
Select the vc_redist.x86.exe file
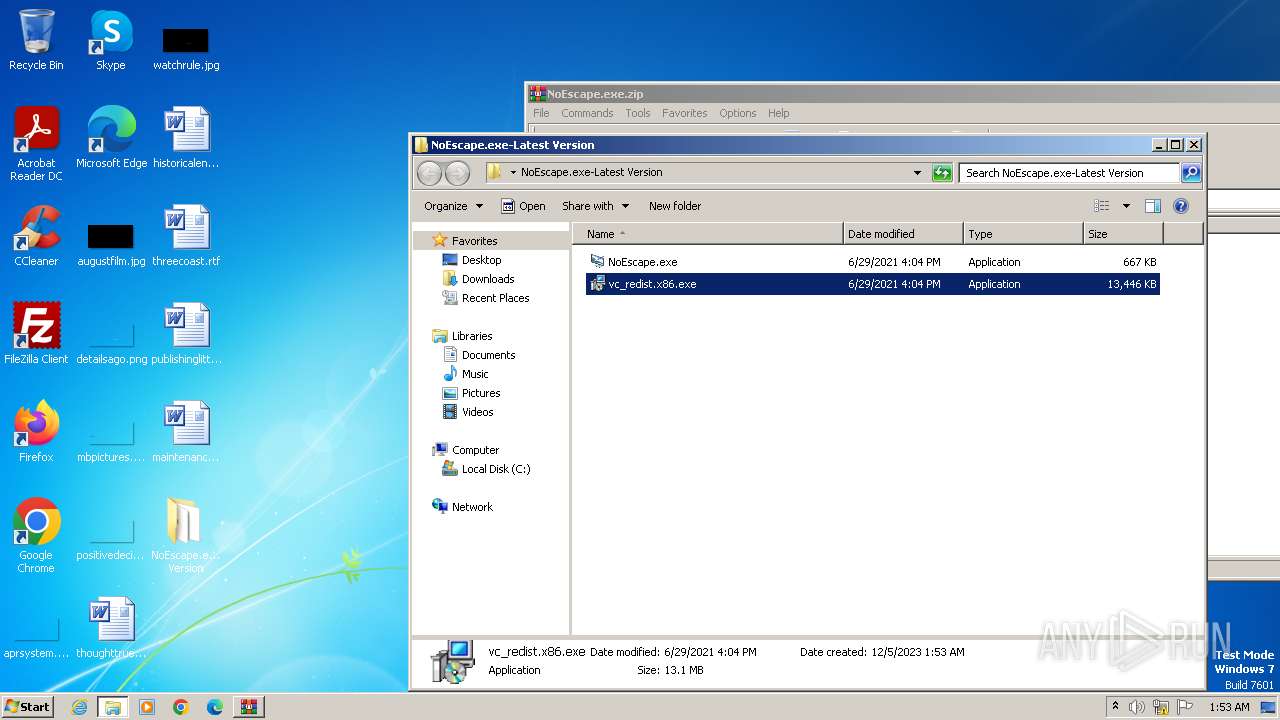pyautogui.click(x=872, y=284)
